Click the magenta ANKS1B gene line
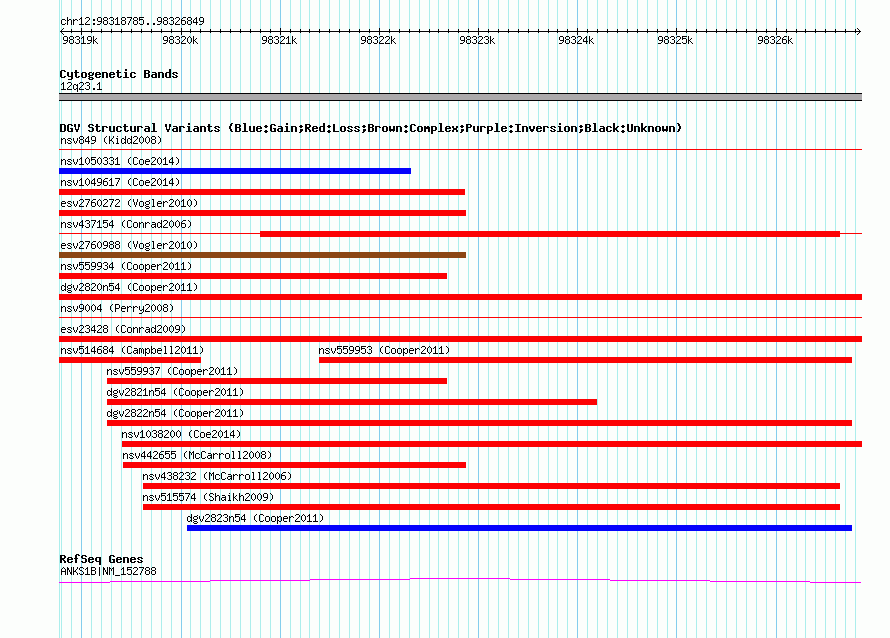 tap(460, 580)
